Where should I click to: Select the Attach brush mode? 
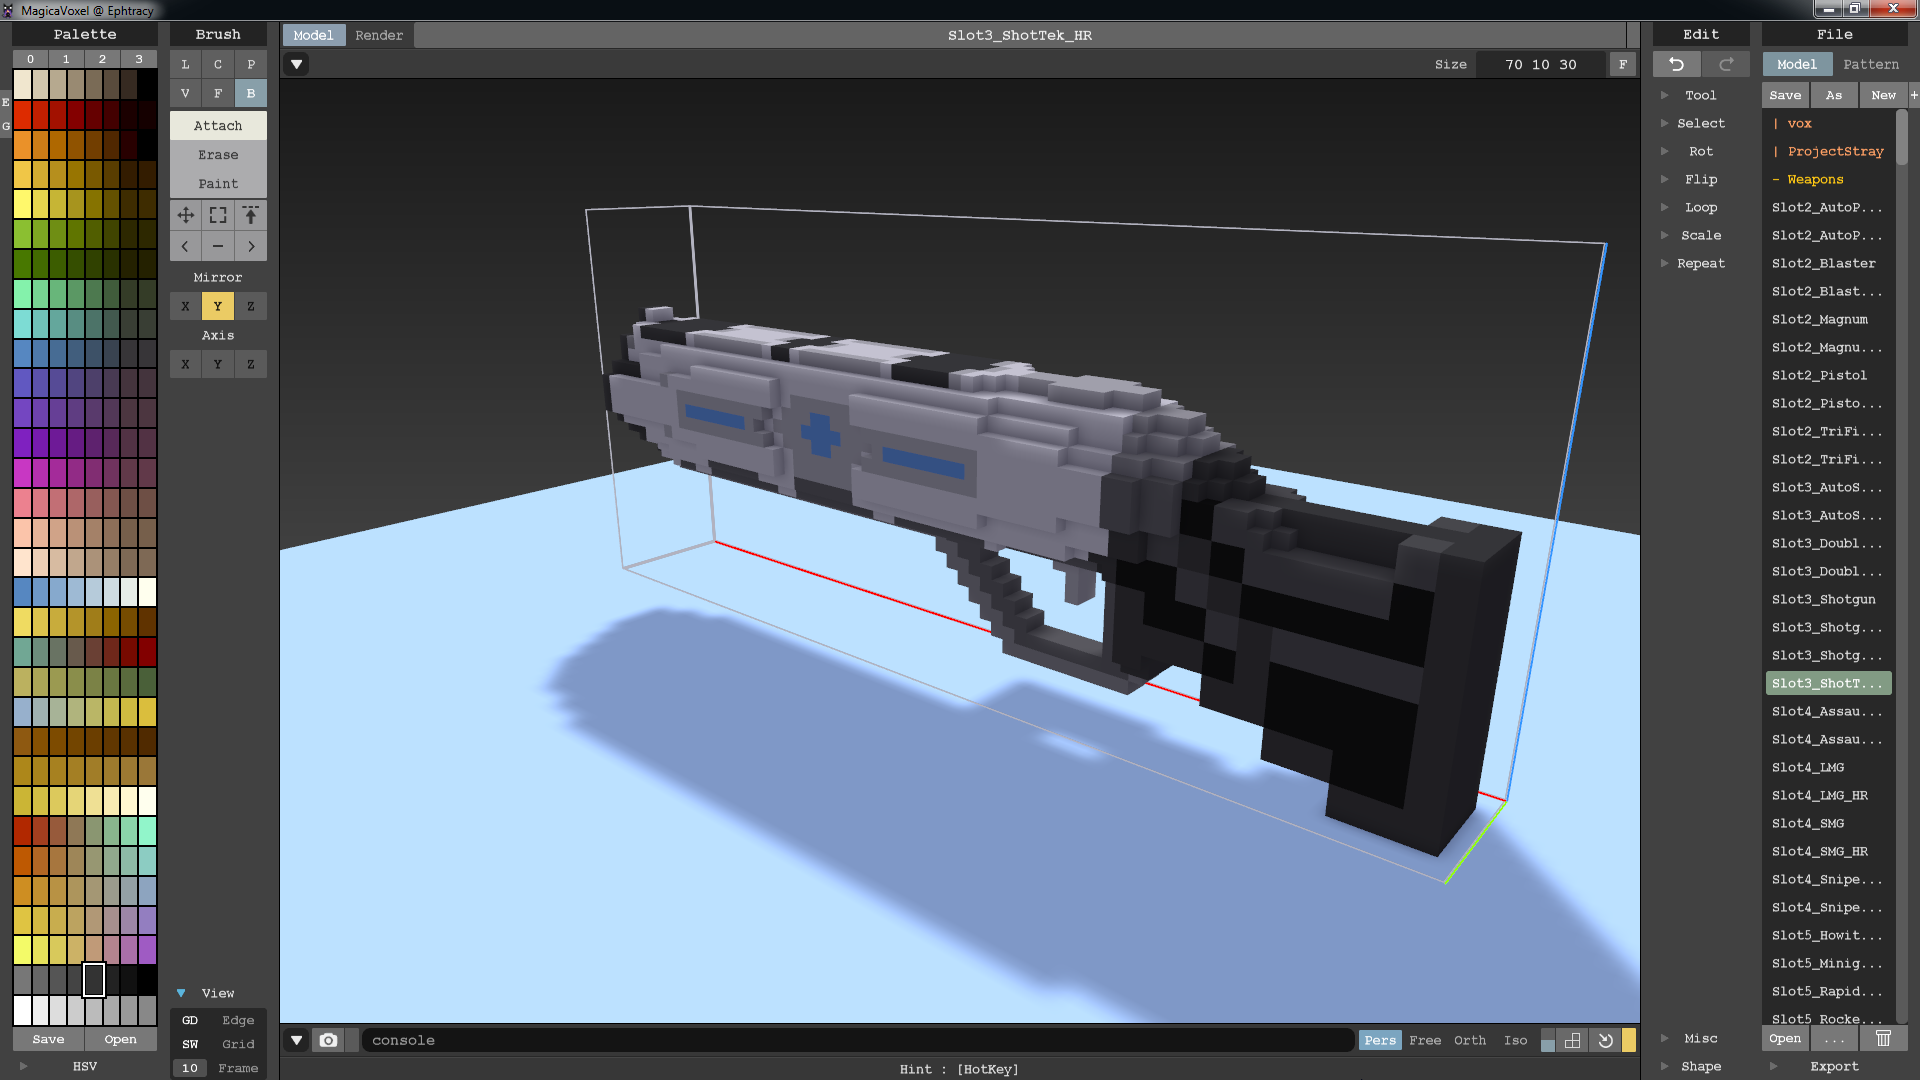[x=218, y=125]
